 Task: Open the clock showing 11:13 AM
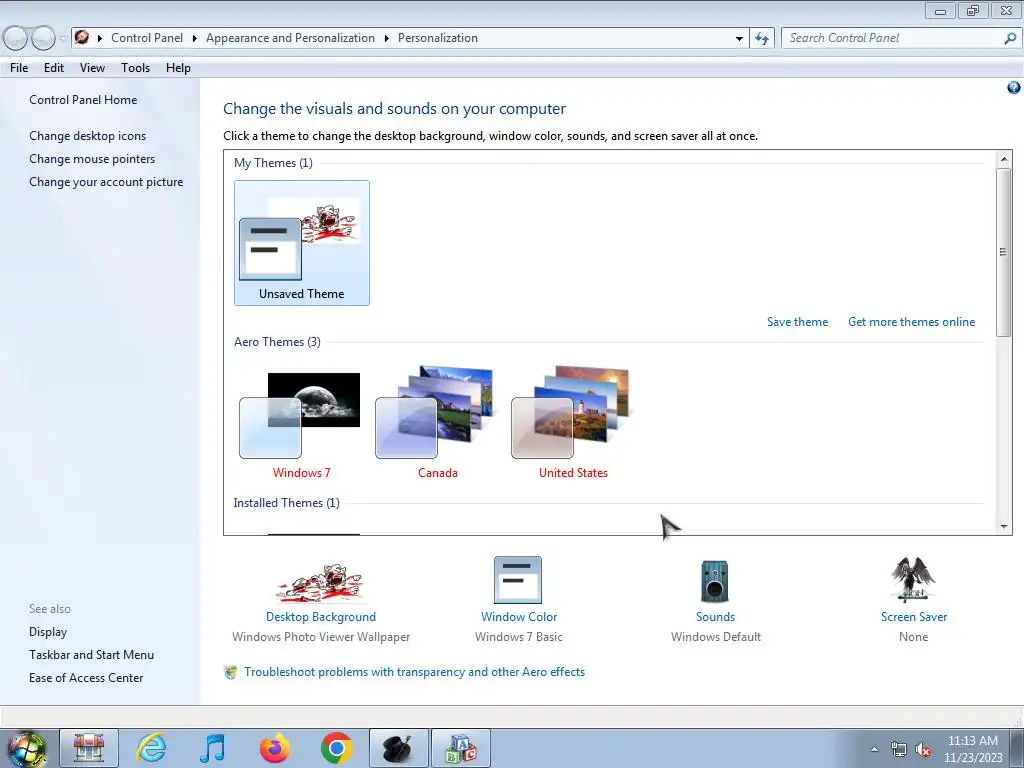[x=972, y=748]
